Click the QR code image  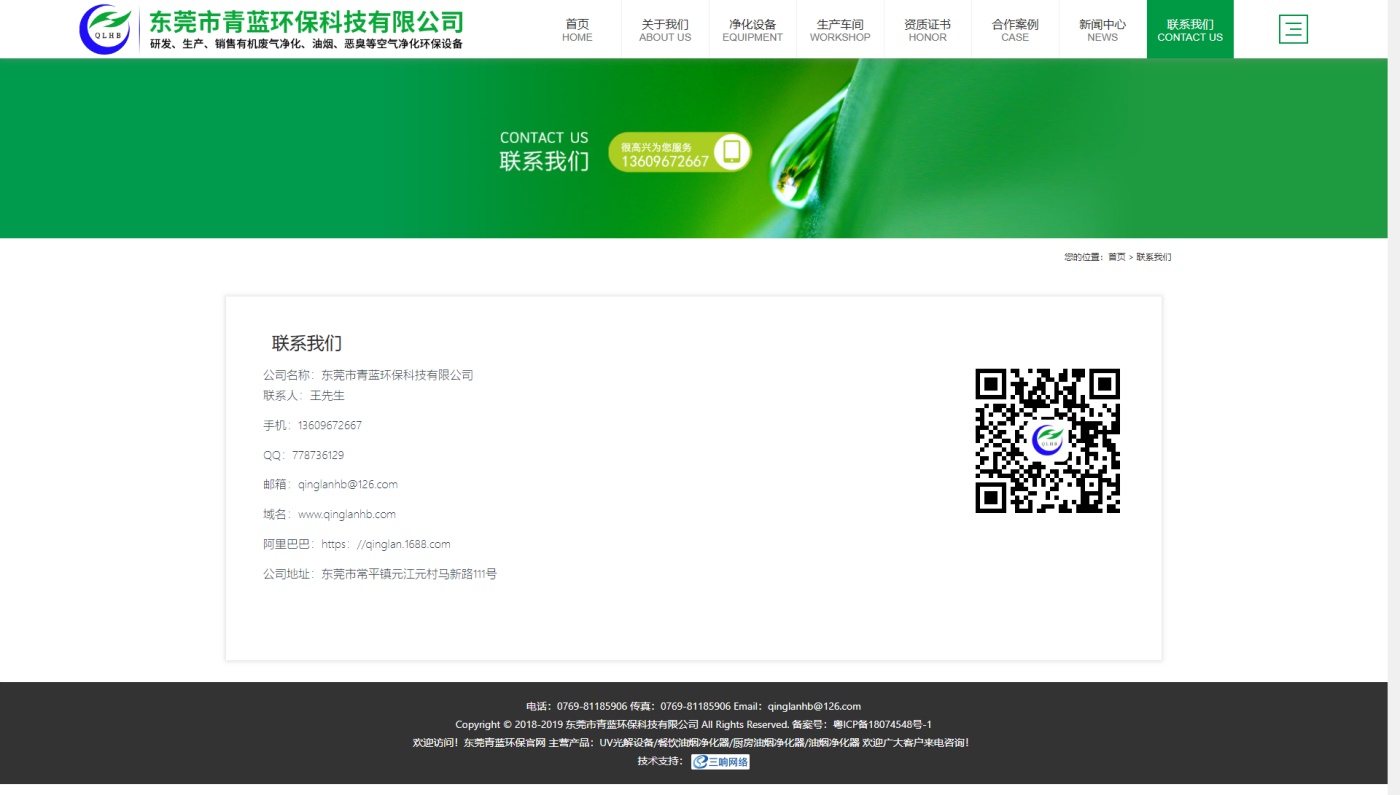point(1047,441)
